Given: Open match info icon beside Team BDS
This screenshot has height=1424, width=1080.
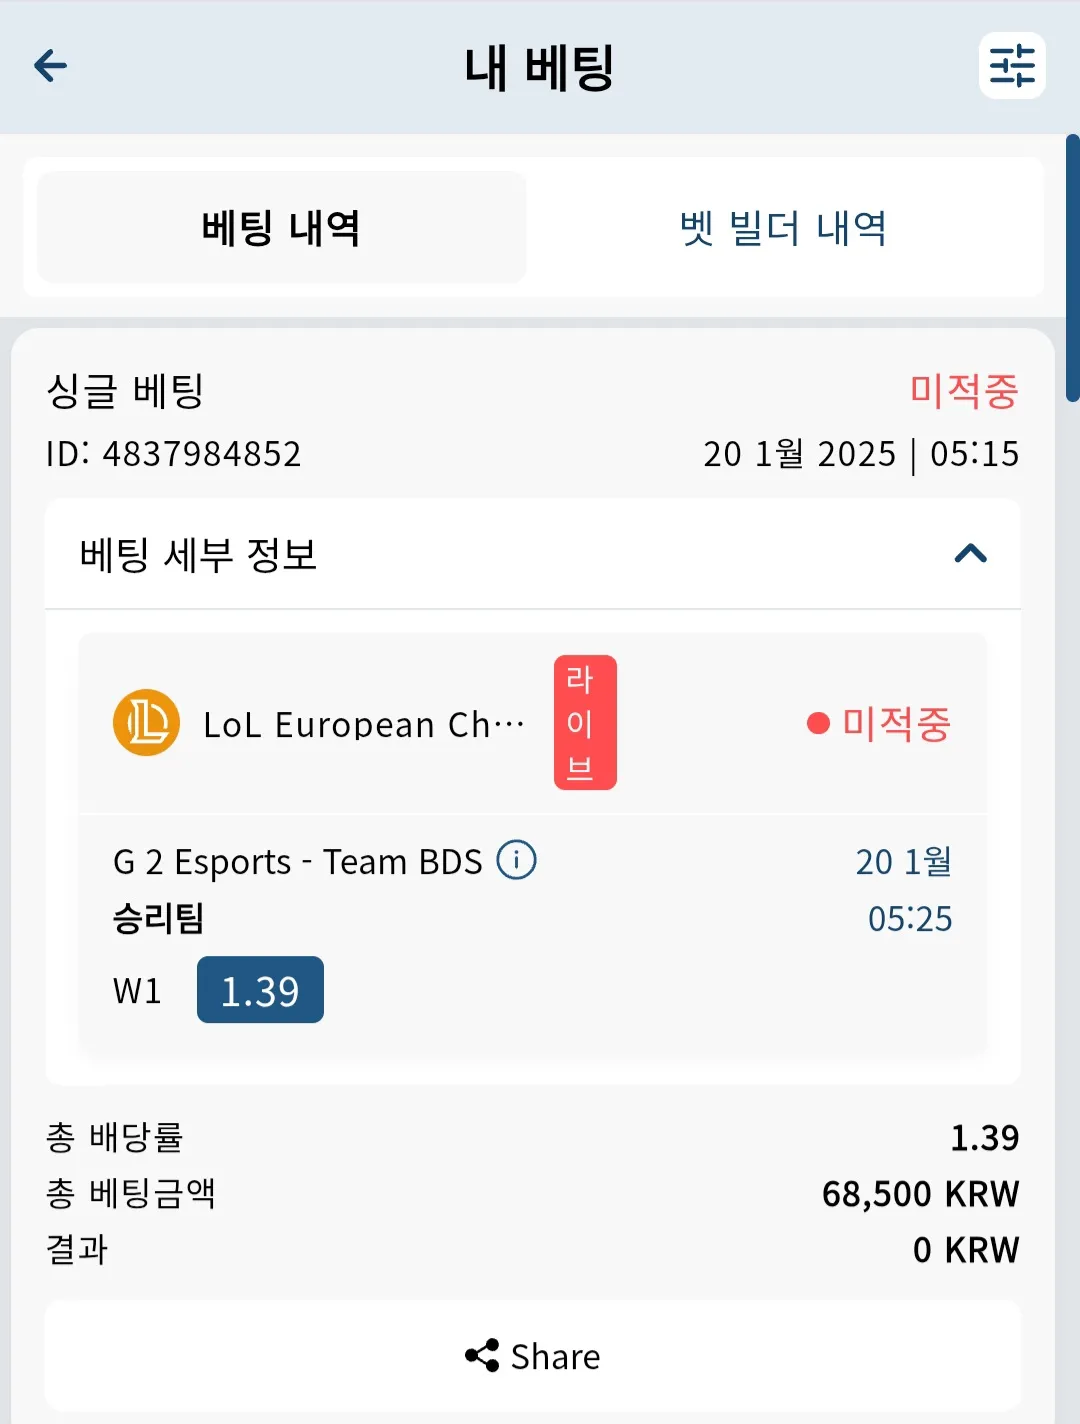Looking at the screenshot, I should [517, 860].
